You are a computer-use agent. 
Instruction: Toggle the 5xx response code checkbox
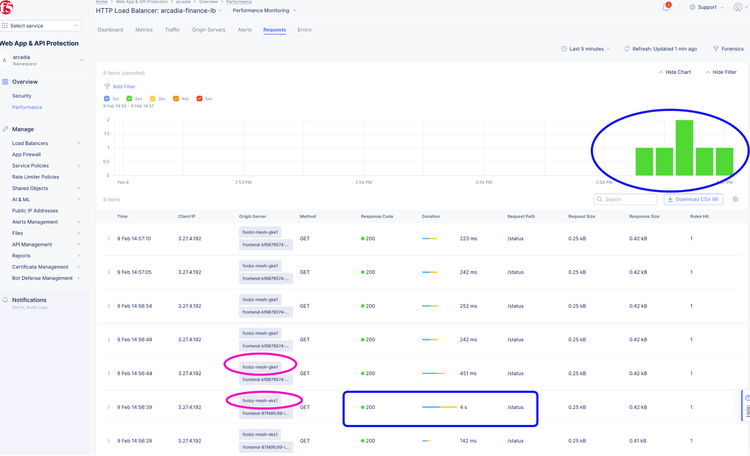(x=200, y=99)
